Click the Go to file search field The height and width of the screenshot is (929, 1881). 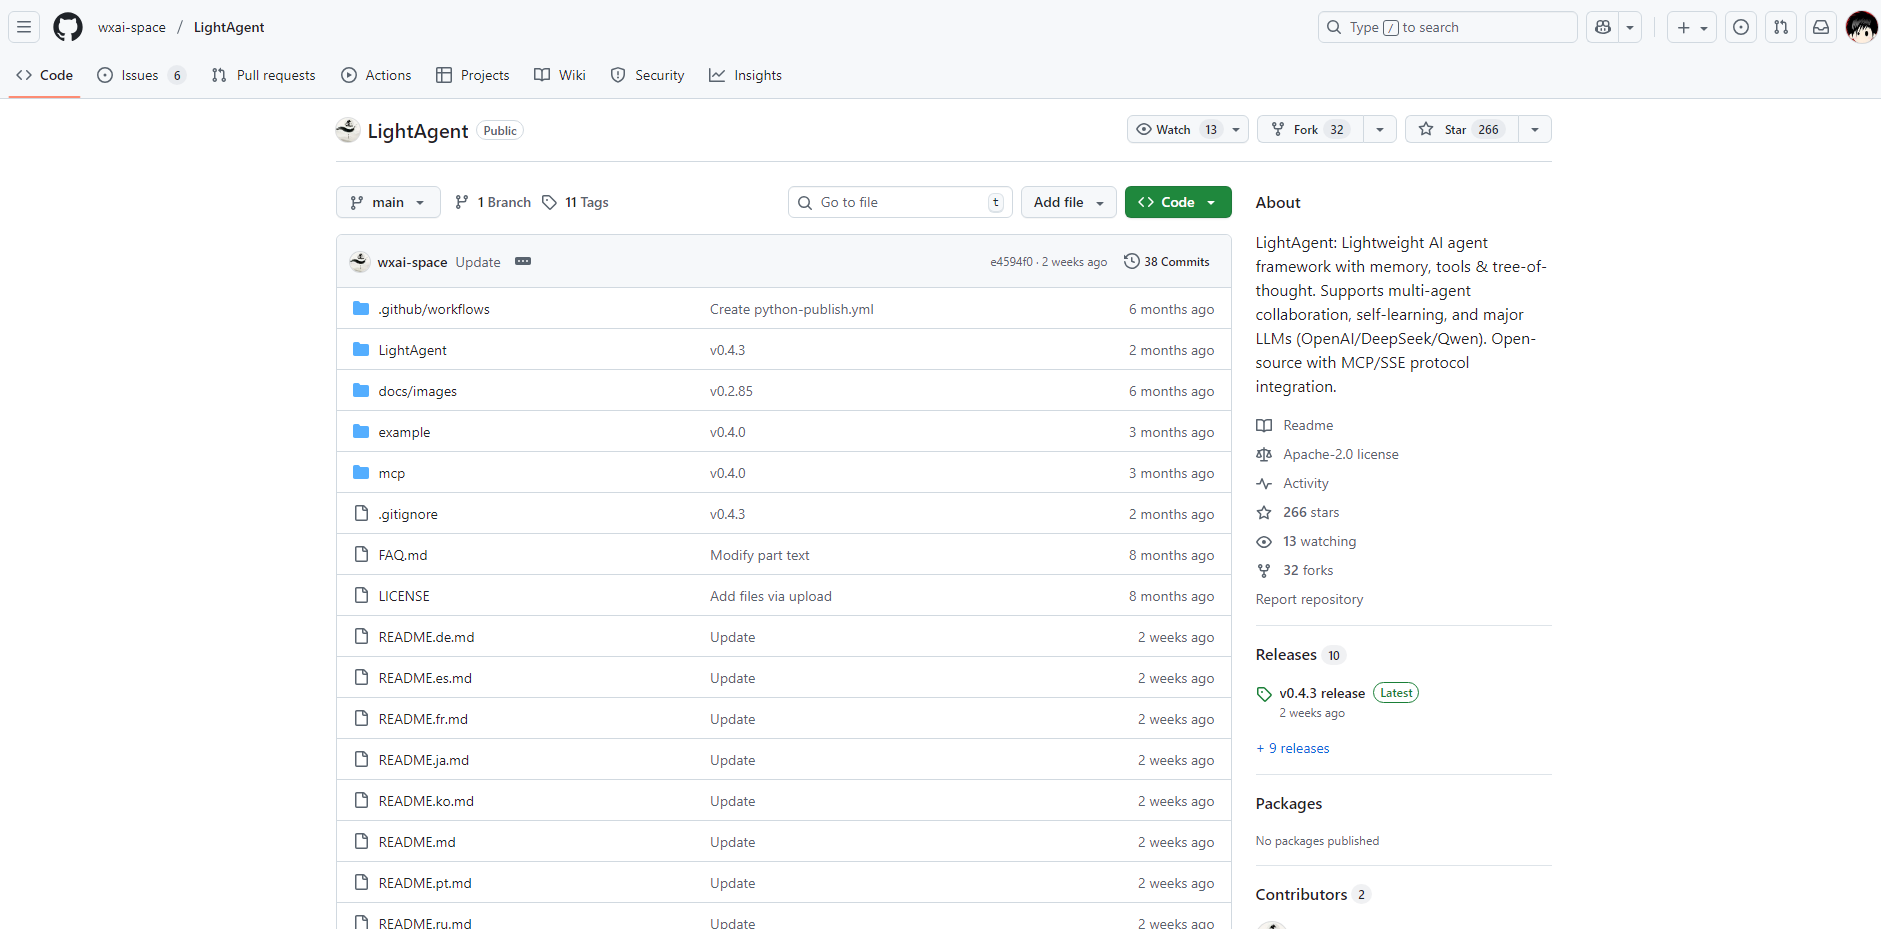[x=900, y=203]
